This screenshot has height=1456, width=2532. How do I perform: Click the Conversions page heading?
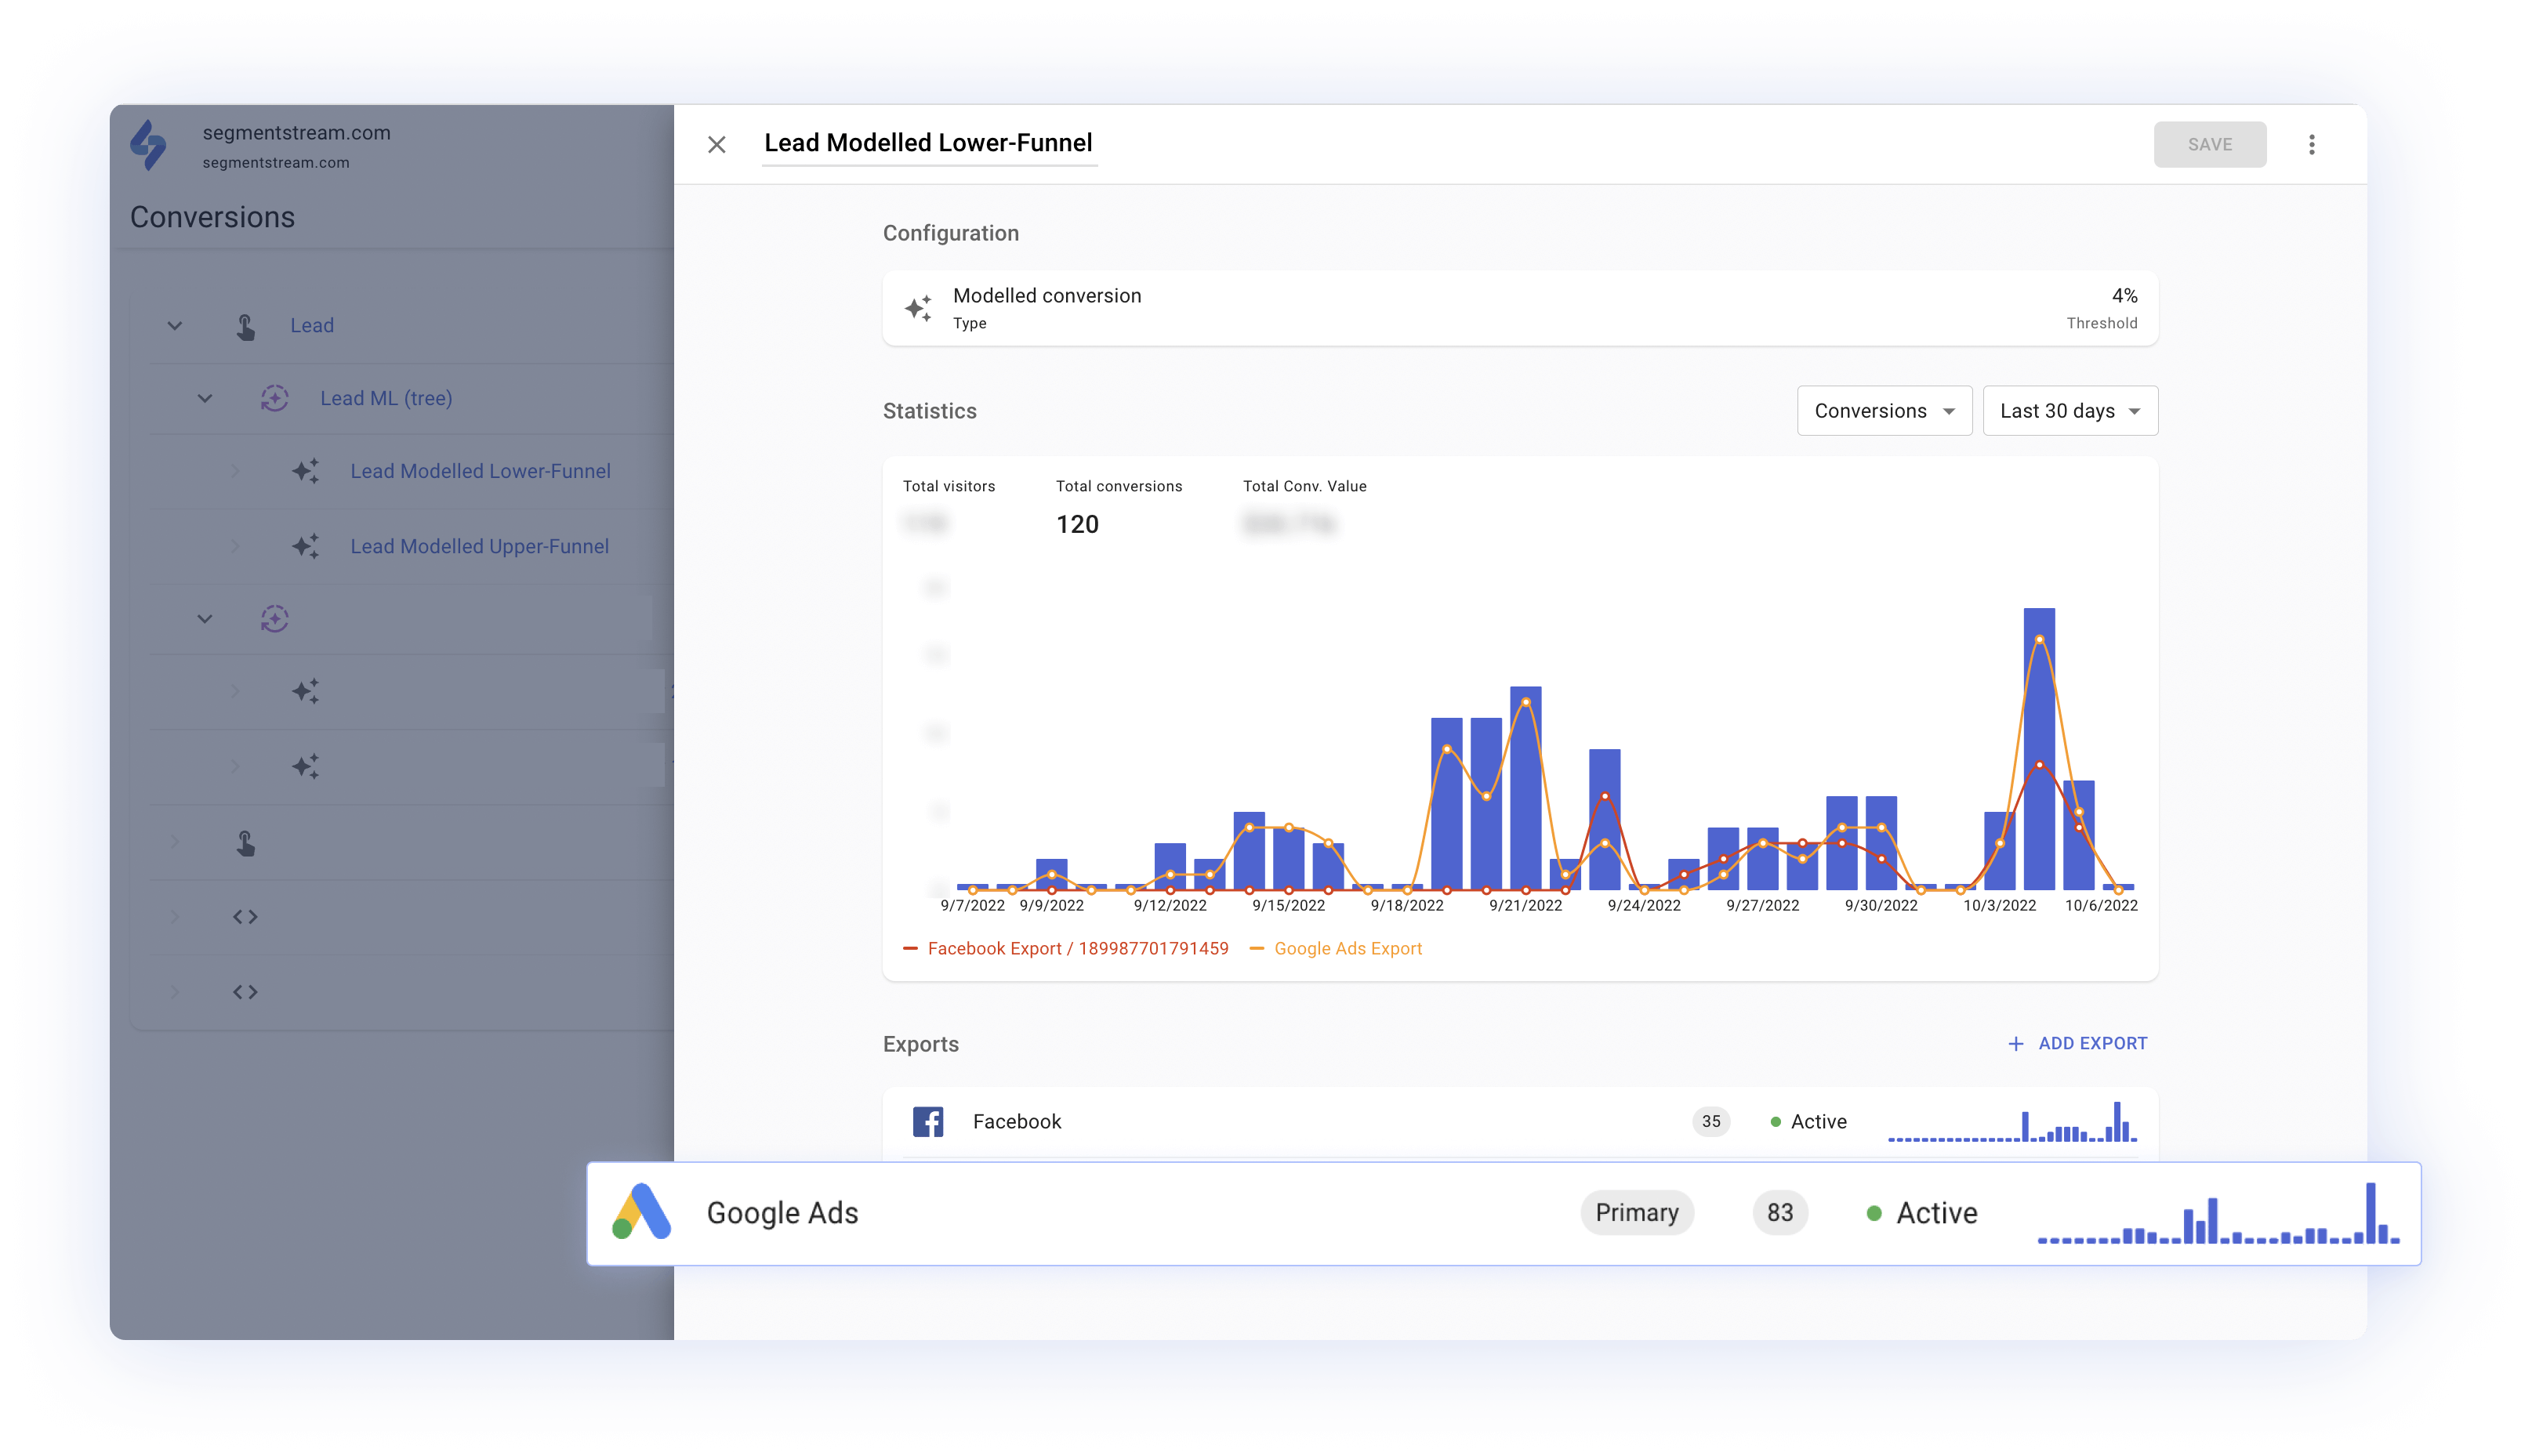(212, 217)
